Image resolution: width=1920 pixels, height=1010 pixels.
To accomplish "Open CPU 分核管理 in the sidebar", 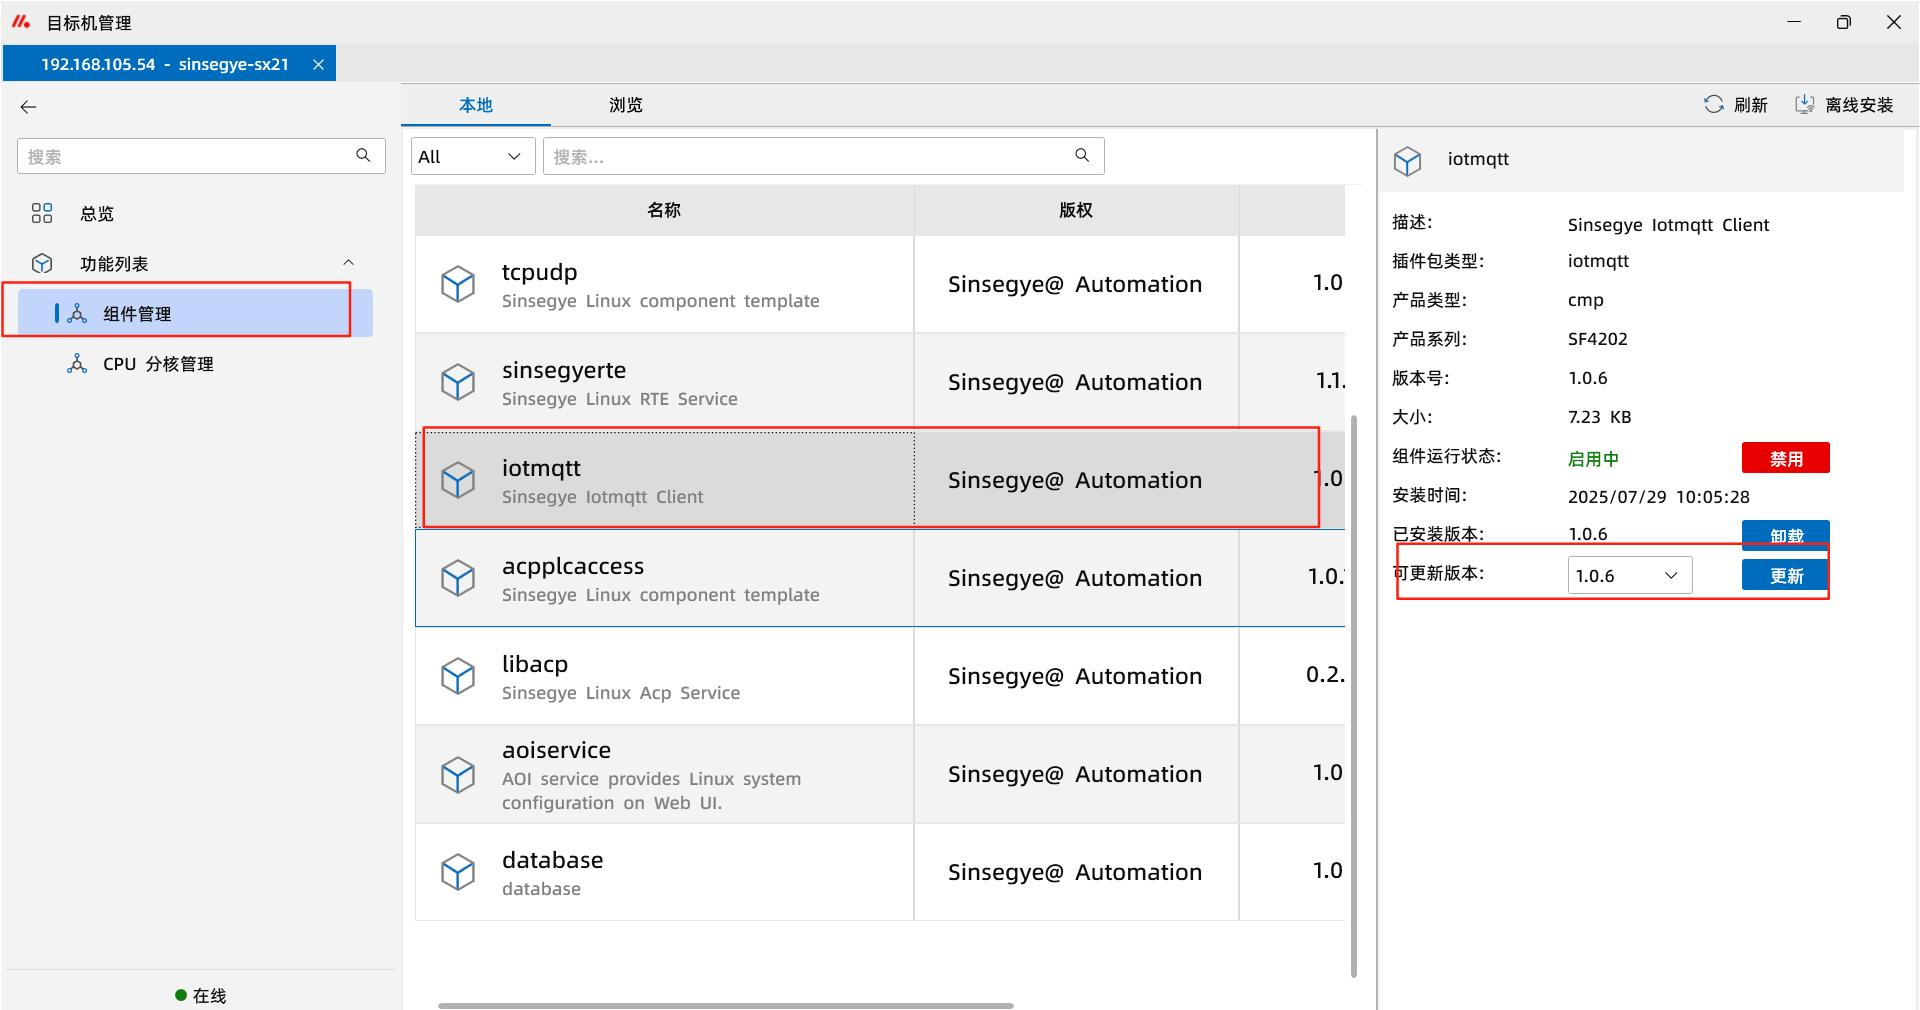I will point(158,364).
